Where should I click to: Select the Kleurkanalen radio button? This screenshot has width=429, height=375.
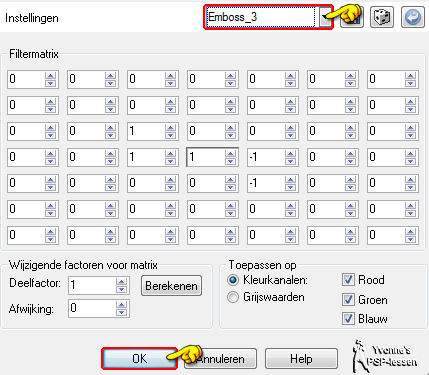pyautogui.click(x=233, y=280)
